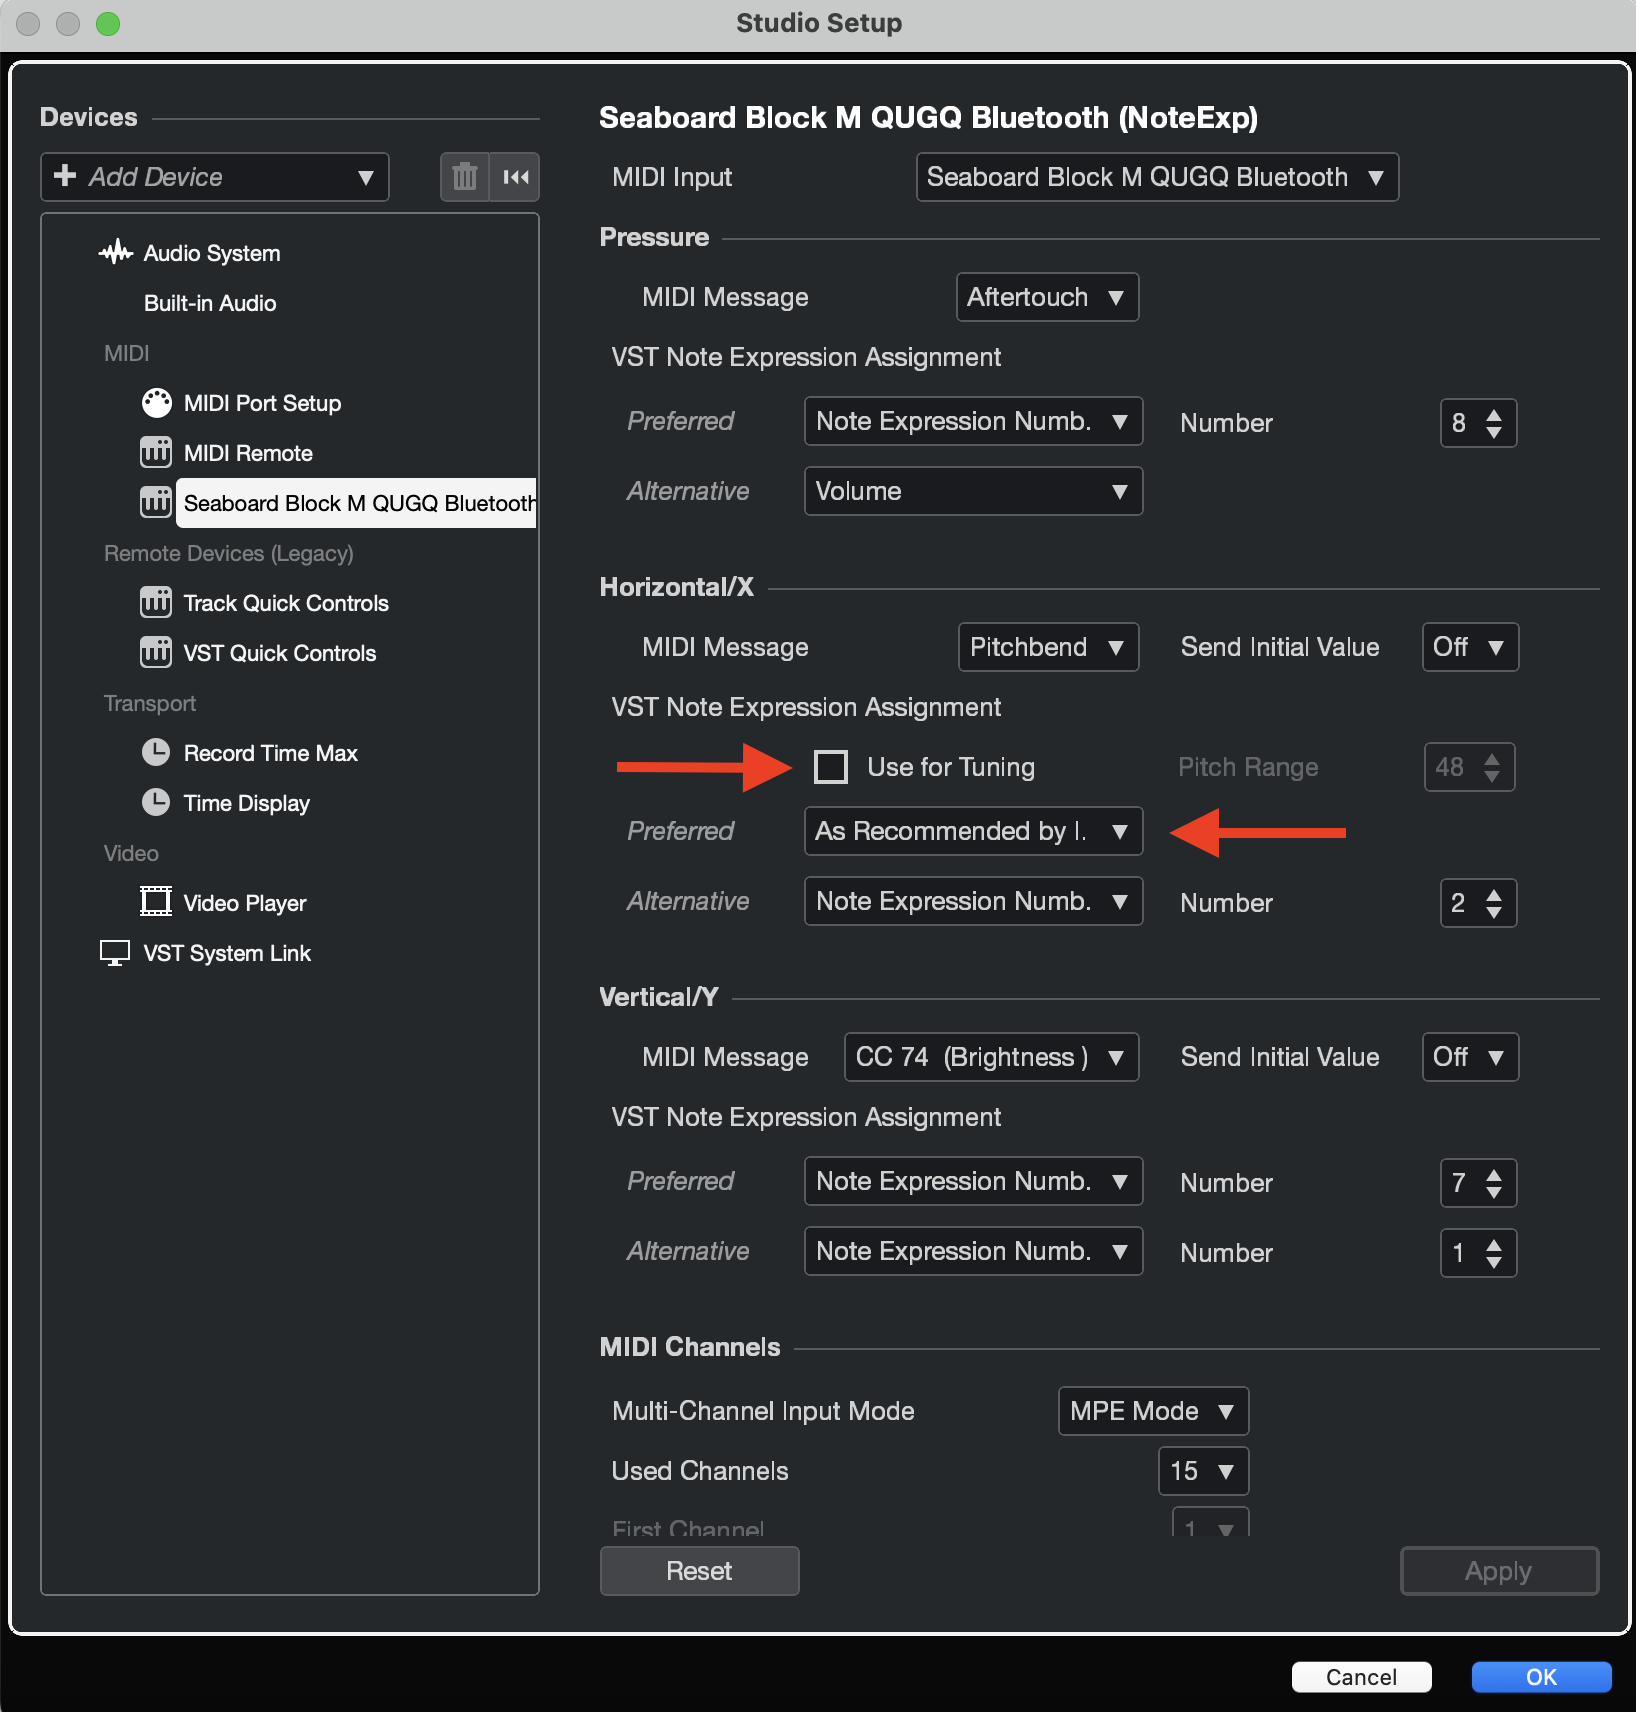This screenshot has width=1636, height=1712.
Task: Select VST Quick Controls entry
Action: pos(280,653)
